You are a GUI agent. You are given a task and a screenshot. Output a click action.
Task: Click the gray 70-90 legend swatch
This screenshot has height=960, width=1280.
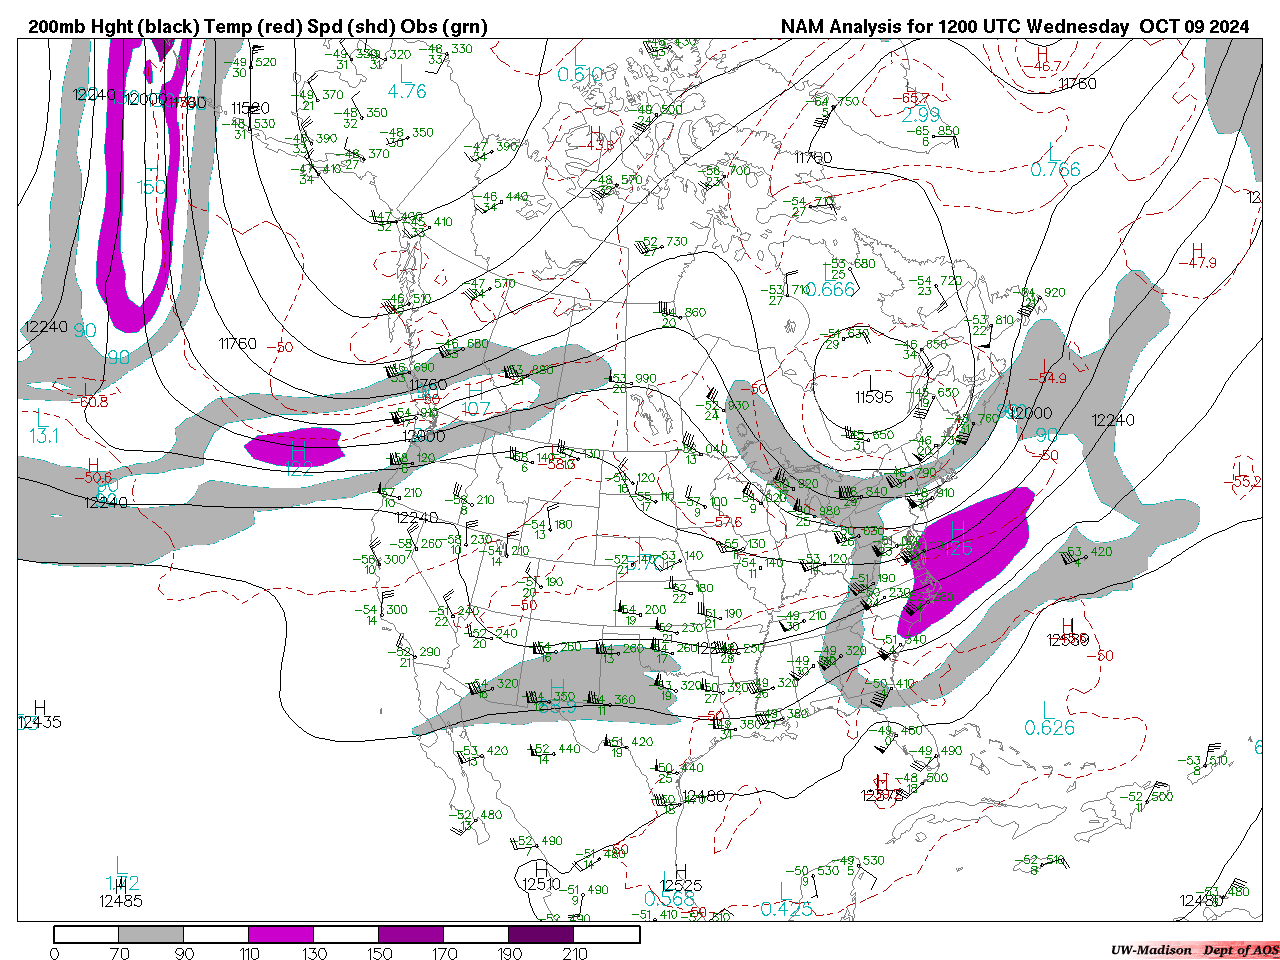(151, 934)
